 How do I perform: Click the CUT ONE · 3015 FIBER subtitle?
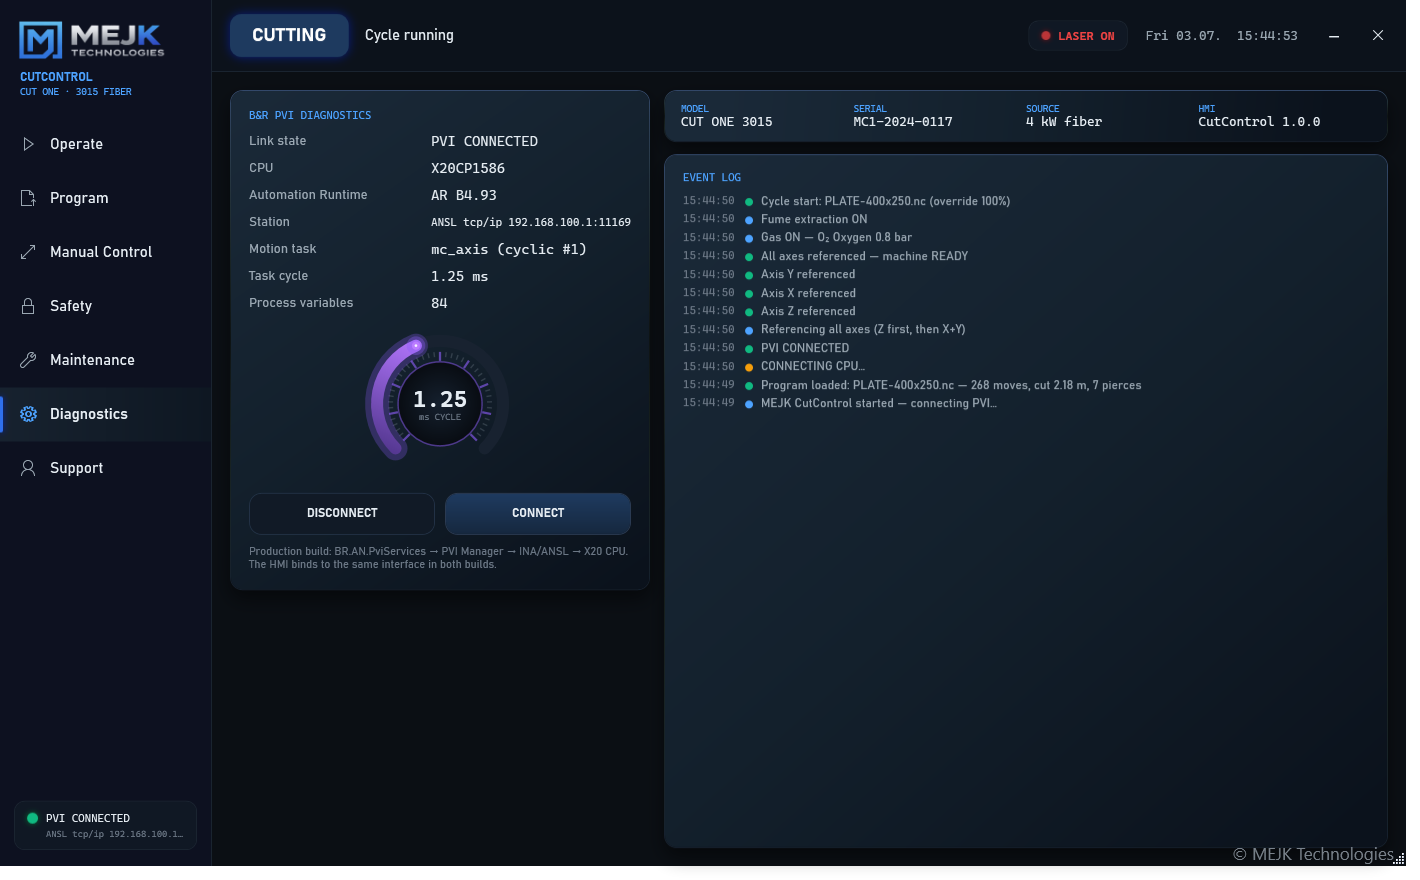click(76, 92)
